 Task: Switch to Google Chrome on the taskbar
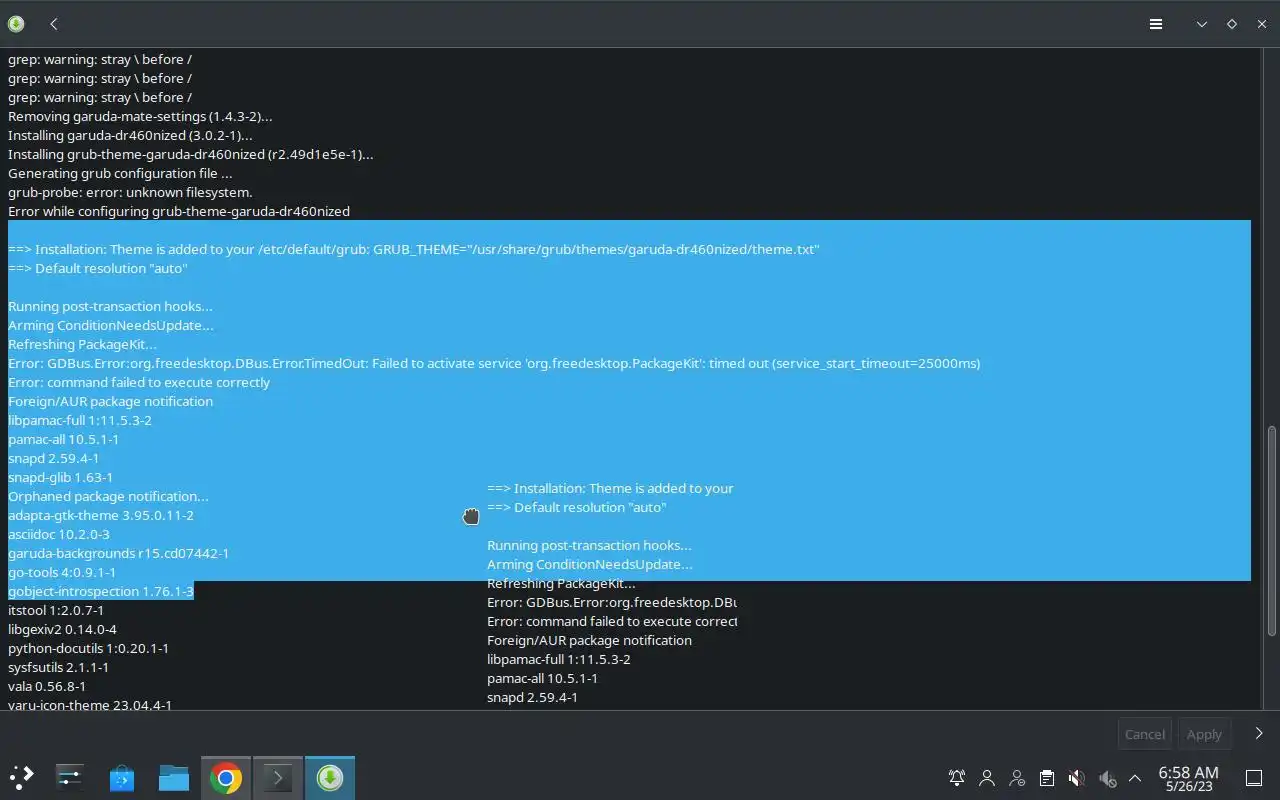pos(226,777)
